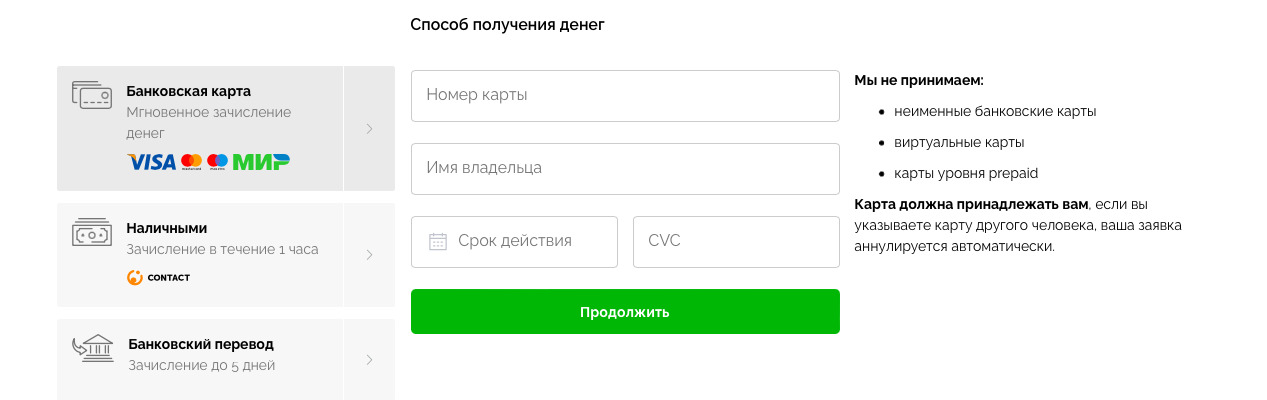1267x400 pixels.
Task: Click the bank card icon
Action: click(x=91, y=95)
